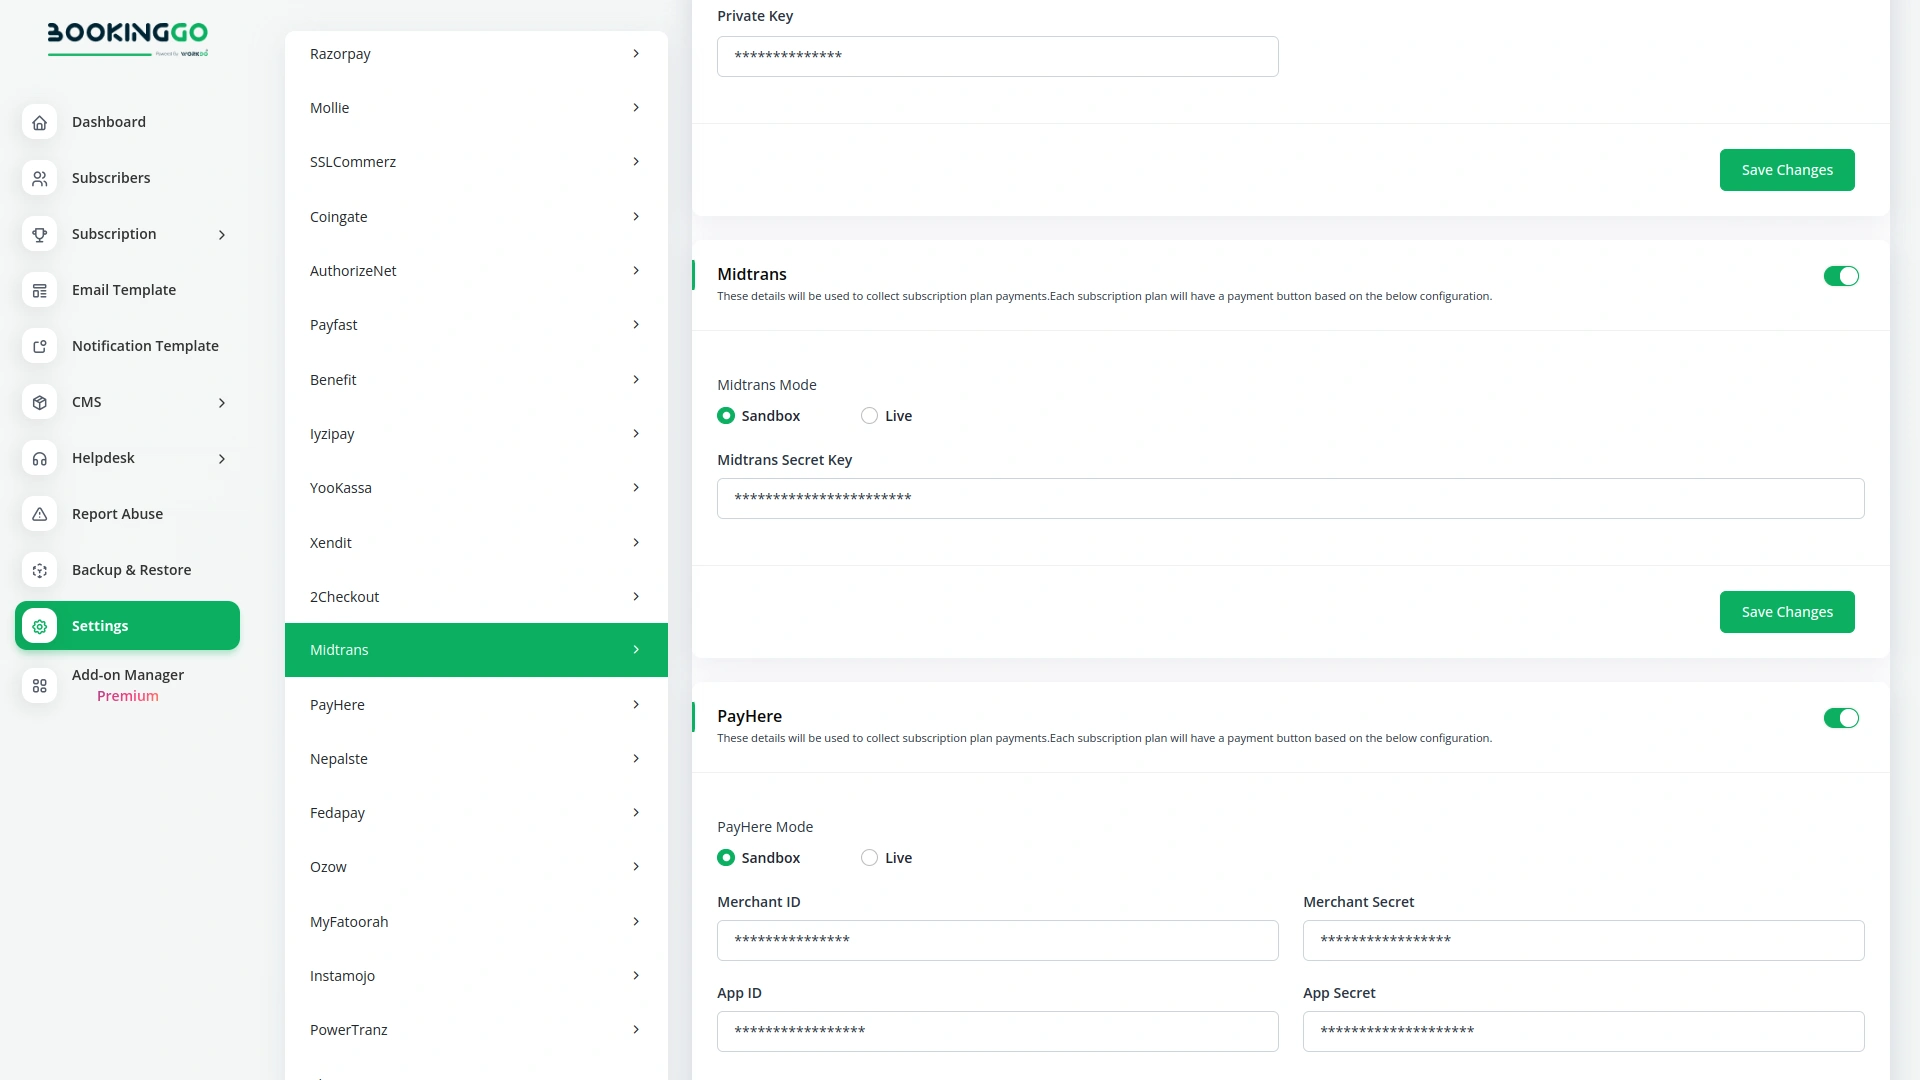Click the Subscribers icon
Screen dimensions: 1920x1080
point(39,178)
